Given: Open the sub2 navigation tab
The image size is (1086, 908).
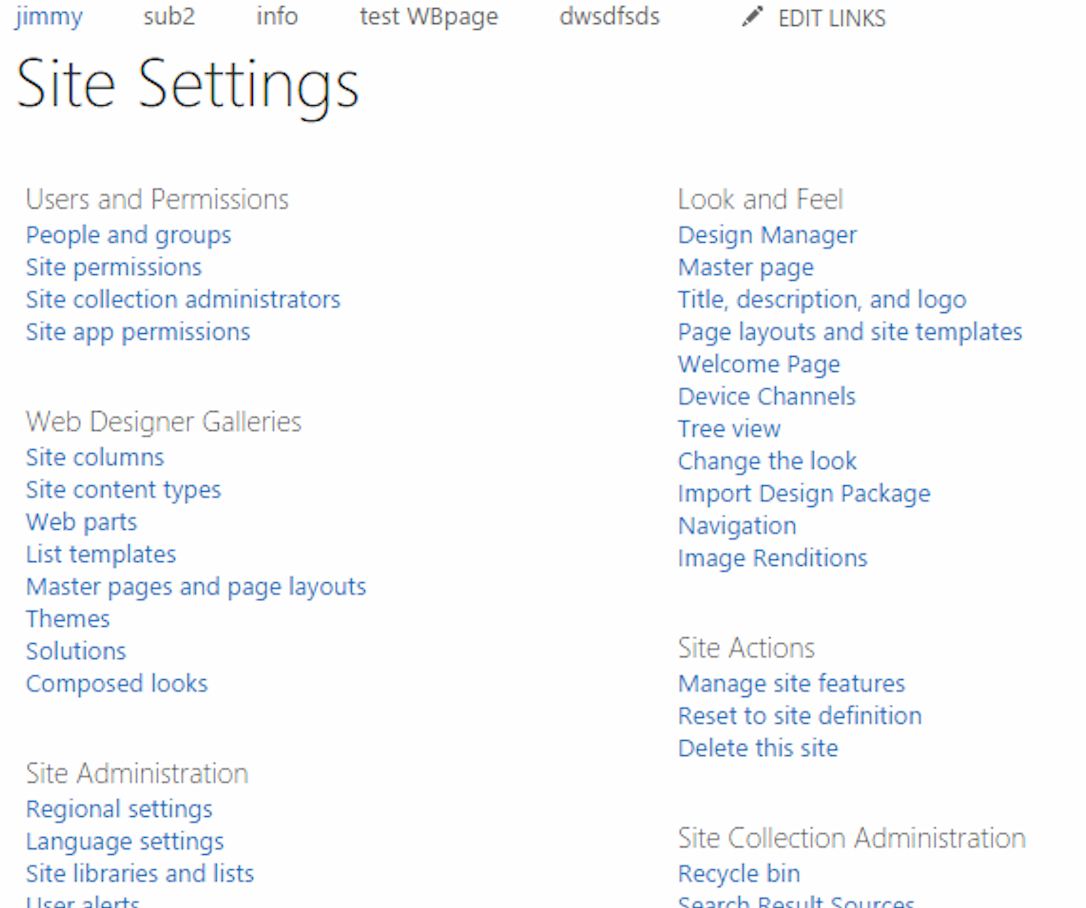Looking at the screenshot, I should 168,17.
